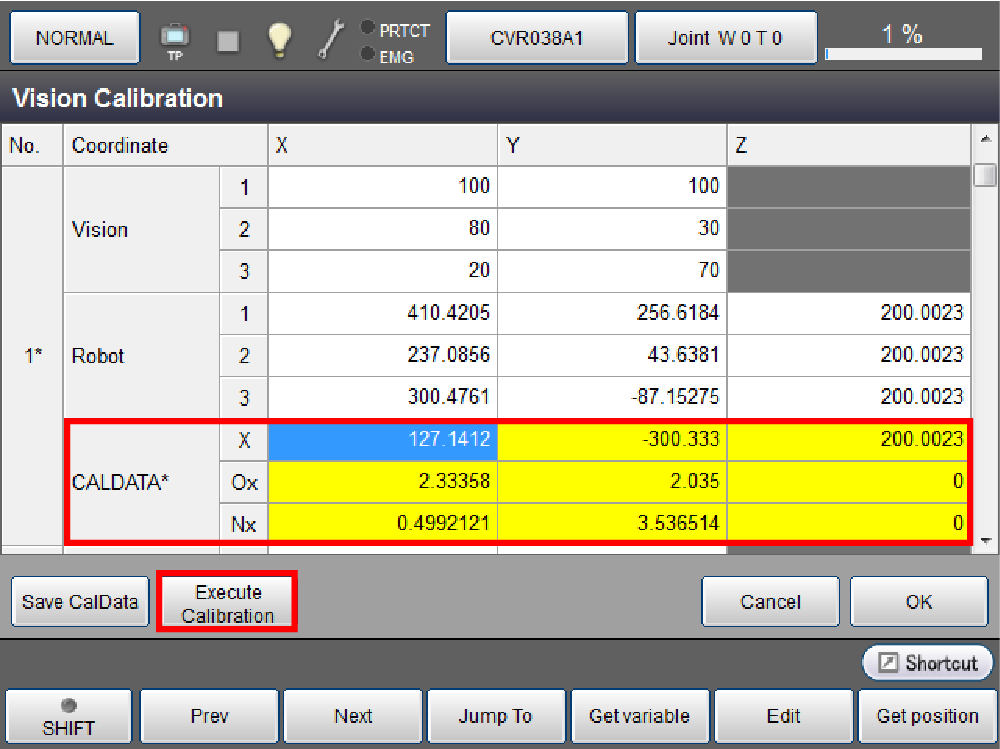Screen dimensions: 1000x749
Task: Open the Joint W 0 T 0 selector
Action: coord(725,39)
